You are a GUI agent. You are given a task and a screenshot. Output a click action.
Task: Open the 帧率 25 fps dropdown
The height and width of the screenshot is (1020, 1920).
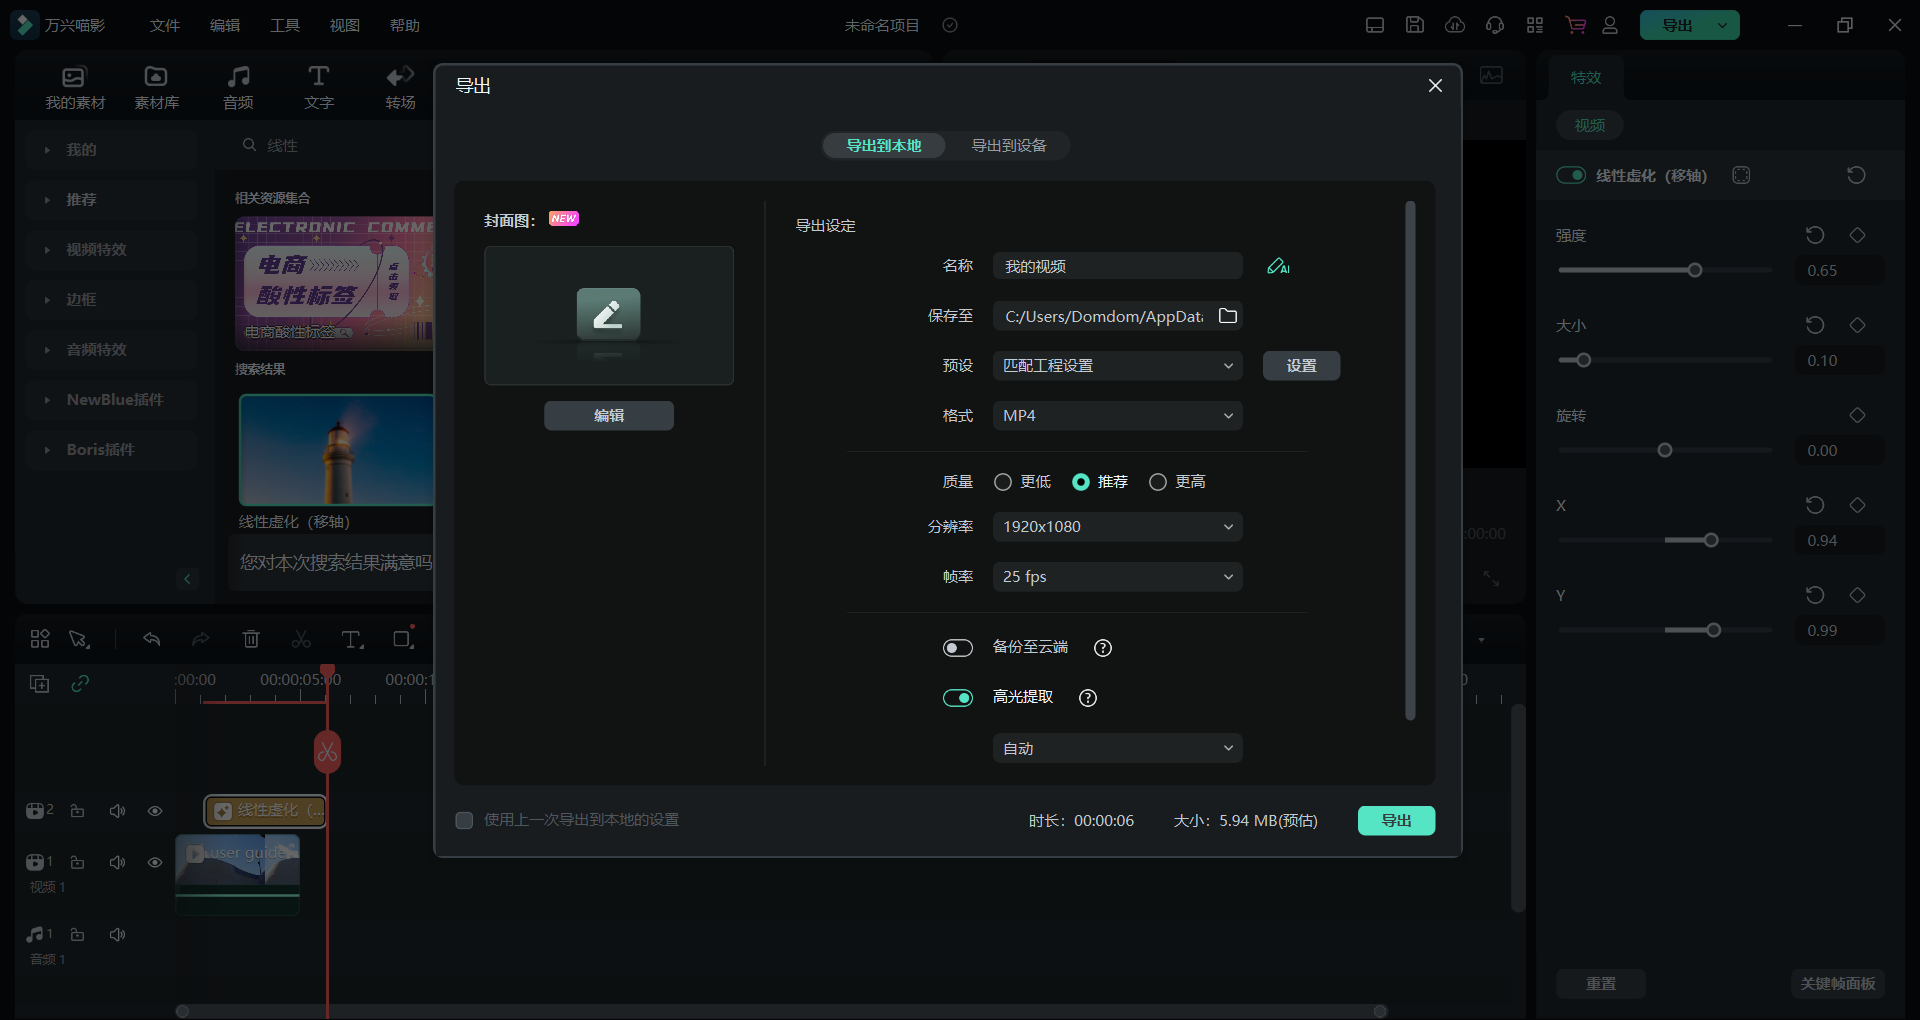(x=1117, y=577)
